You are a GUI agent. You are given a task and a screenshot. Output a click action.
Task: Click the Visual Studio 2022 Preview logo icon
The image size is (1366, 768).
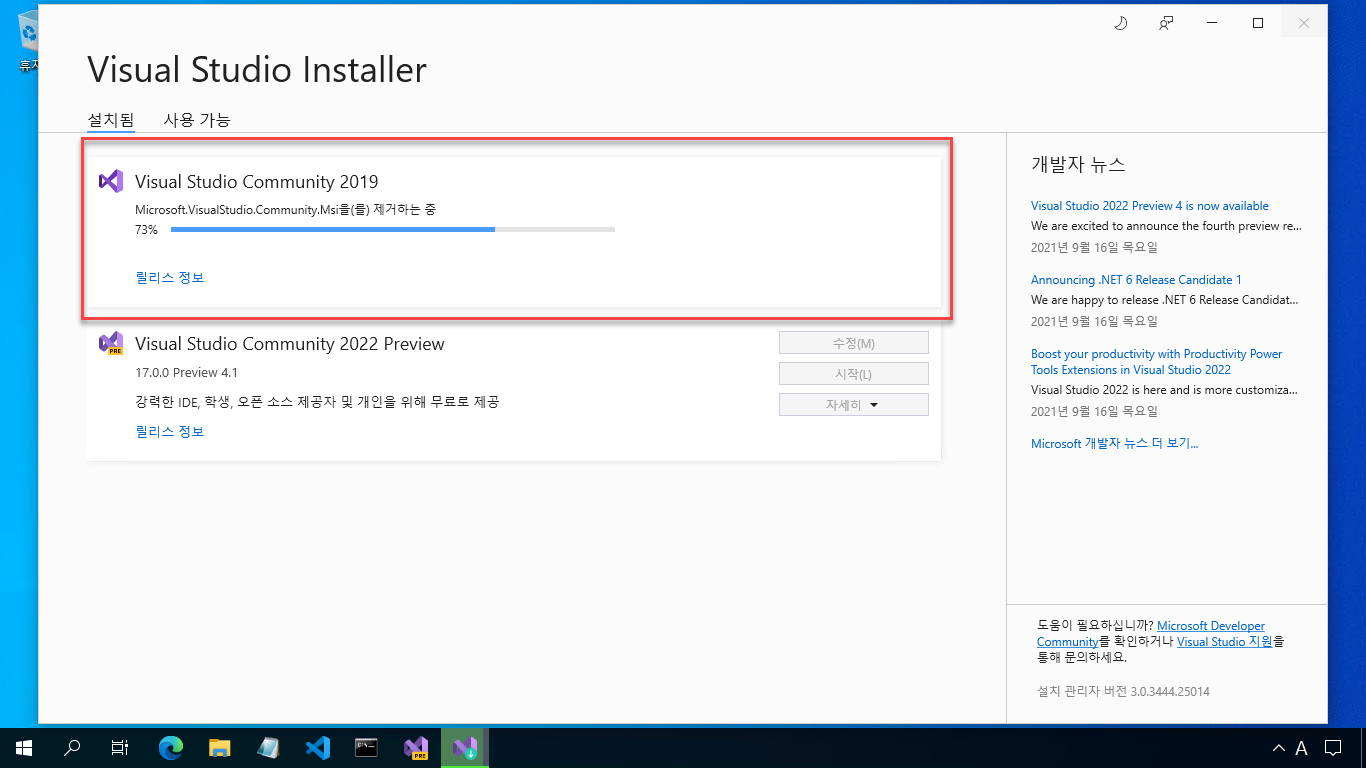[110, 344]
